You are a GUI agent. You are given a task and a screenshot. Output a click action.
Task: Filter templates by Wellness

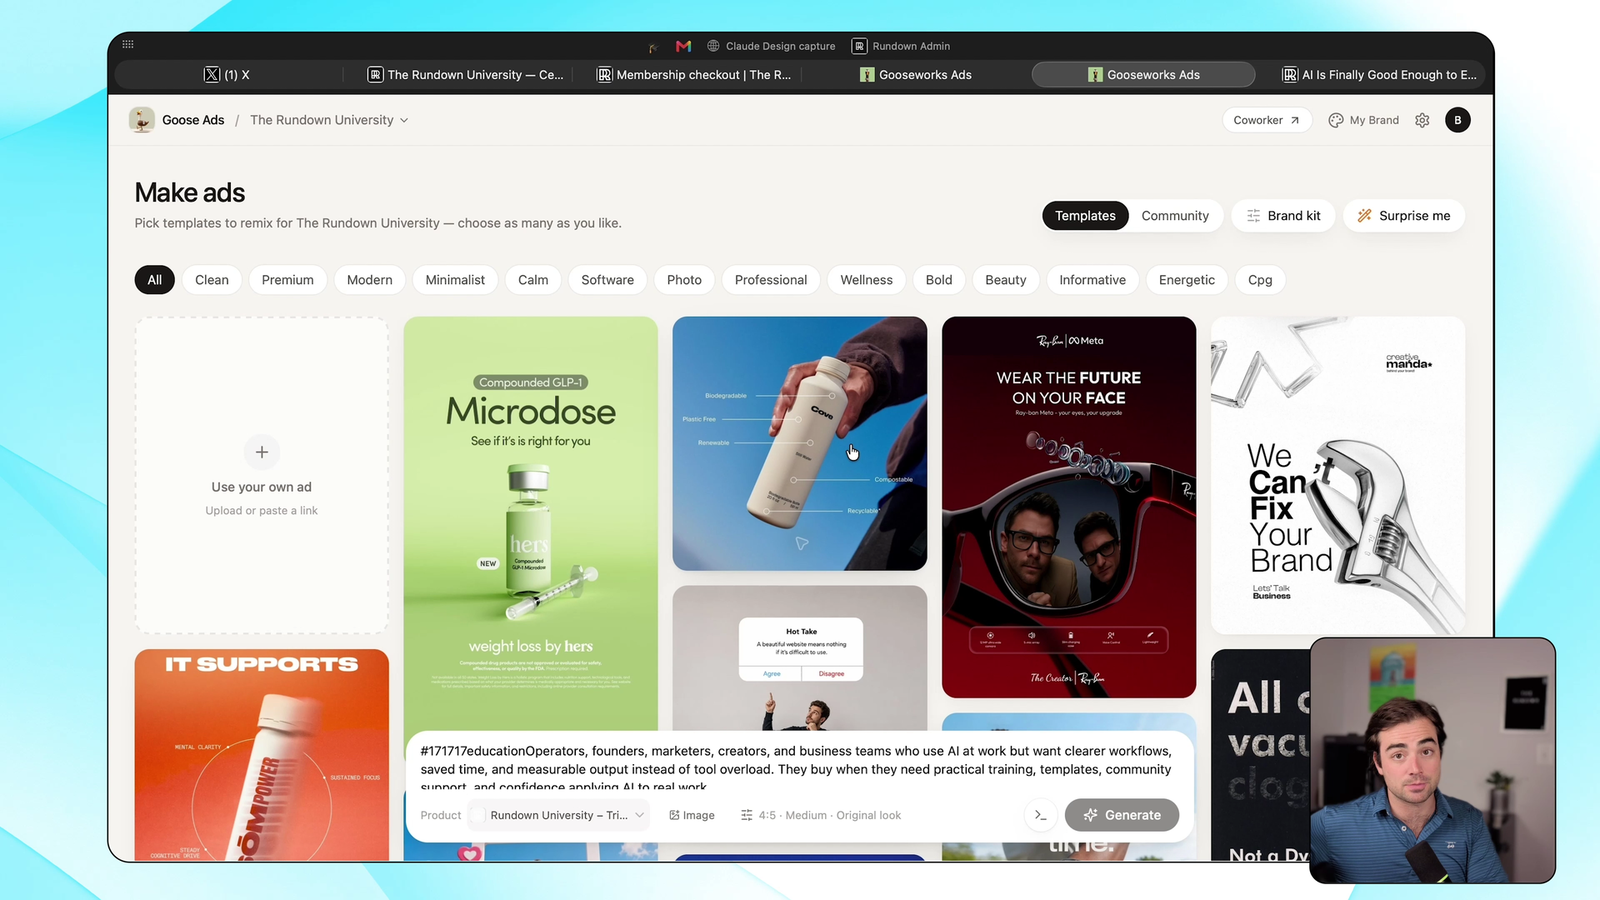[867, 280]
